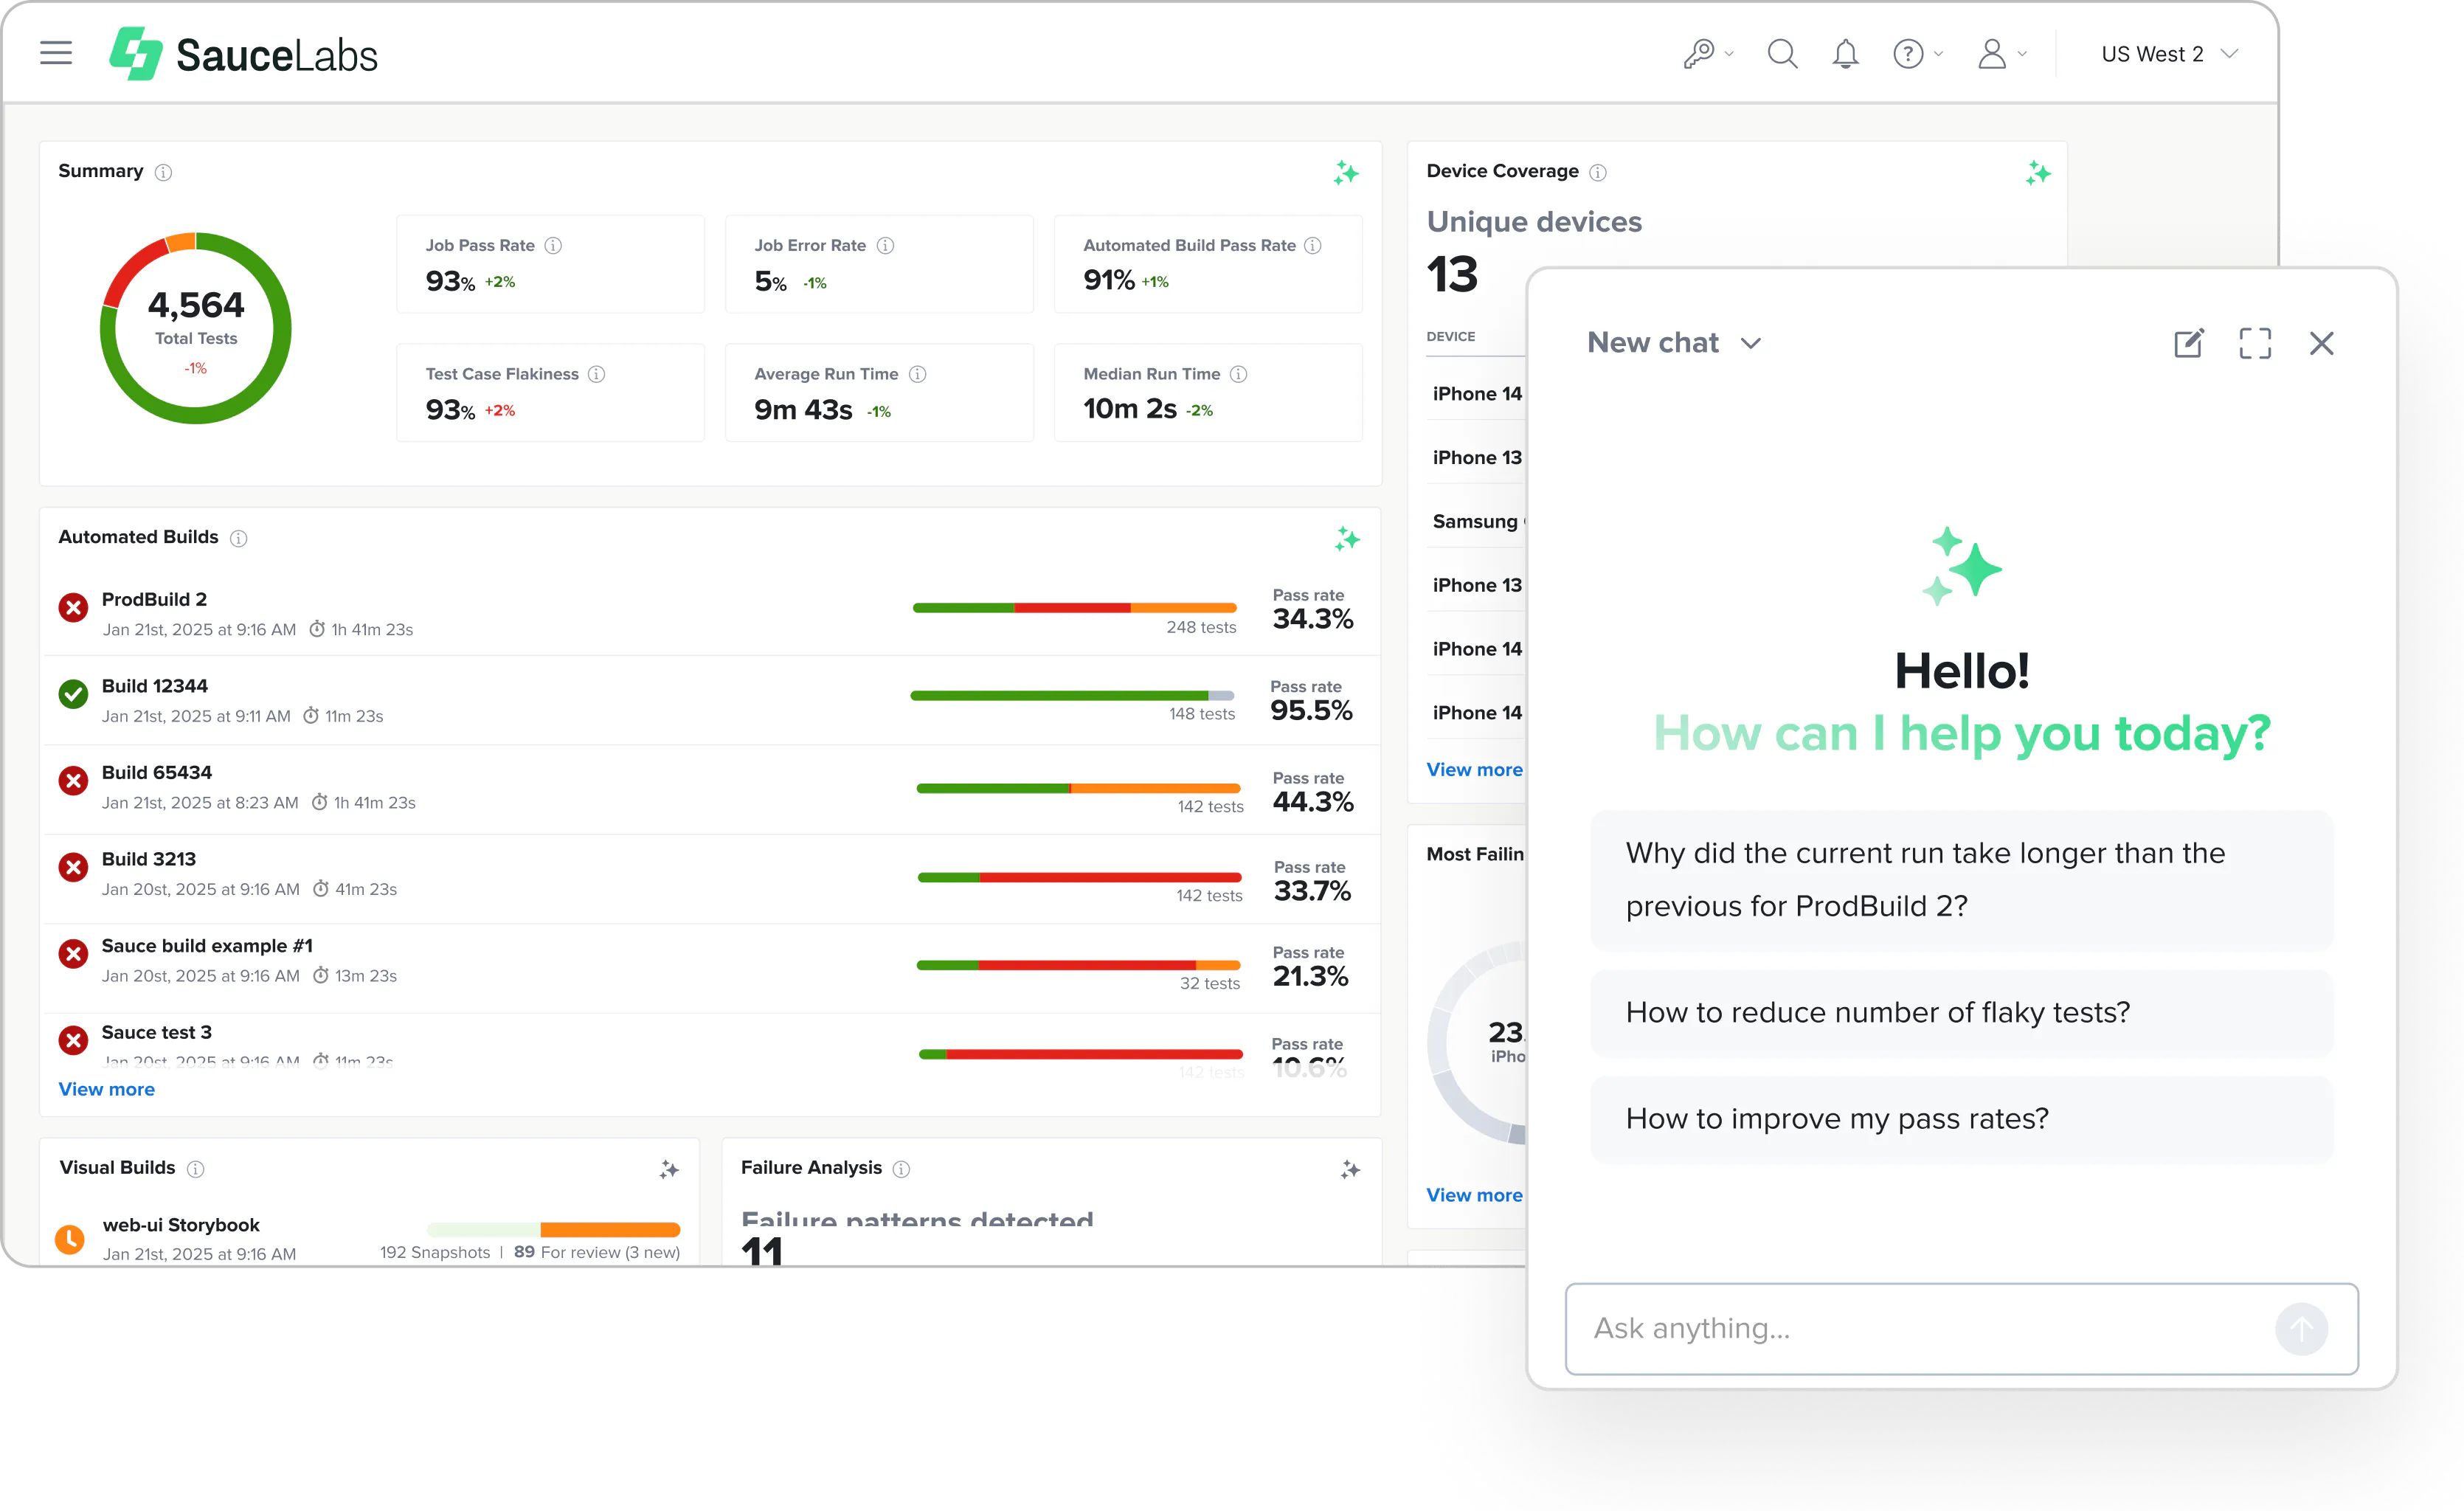
Task: Click the 34.3% pass rate for ProdBuild 2
Action: point(1313,619)
